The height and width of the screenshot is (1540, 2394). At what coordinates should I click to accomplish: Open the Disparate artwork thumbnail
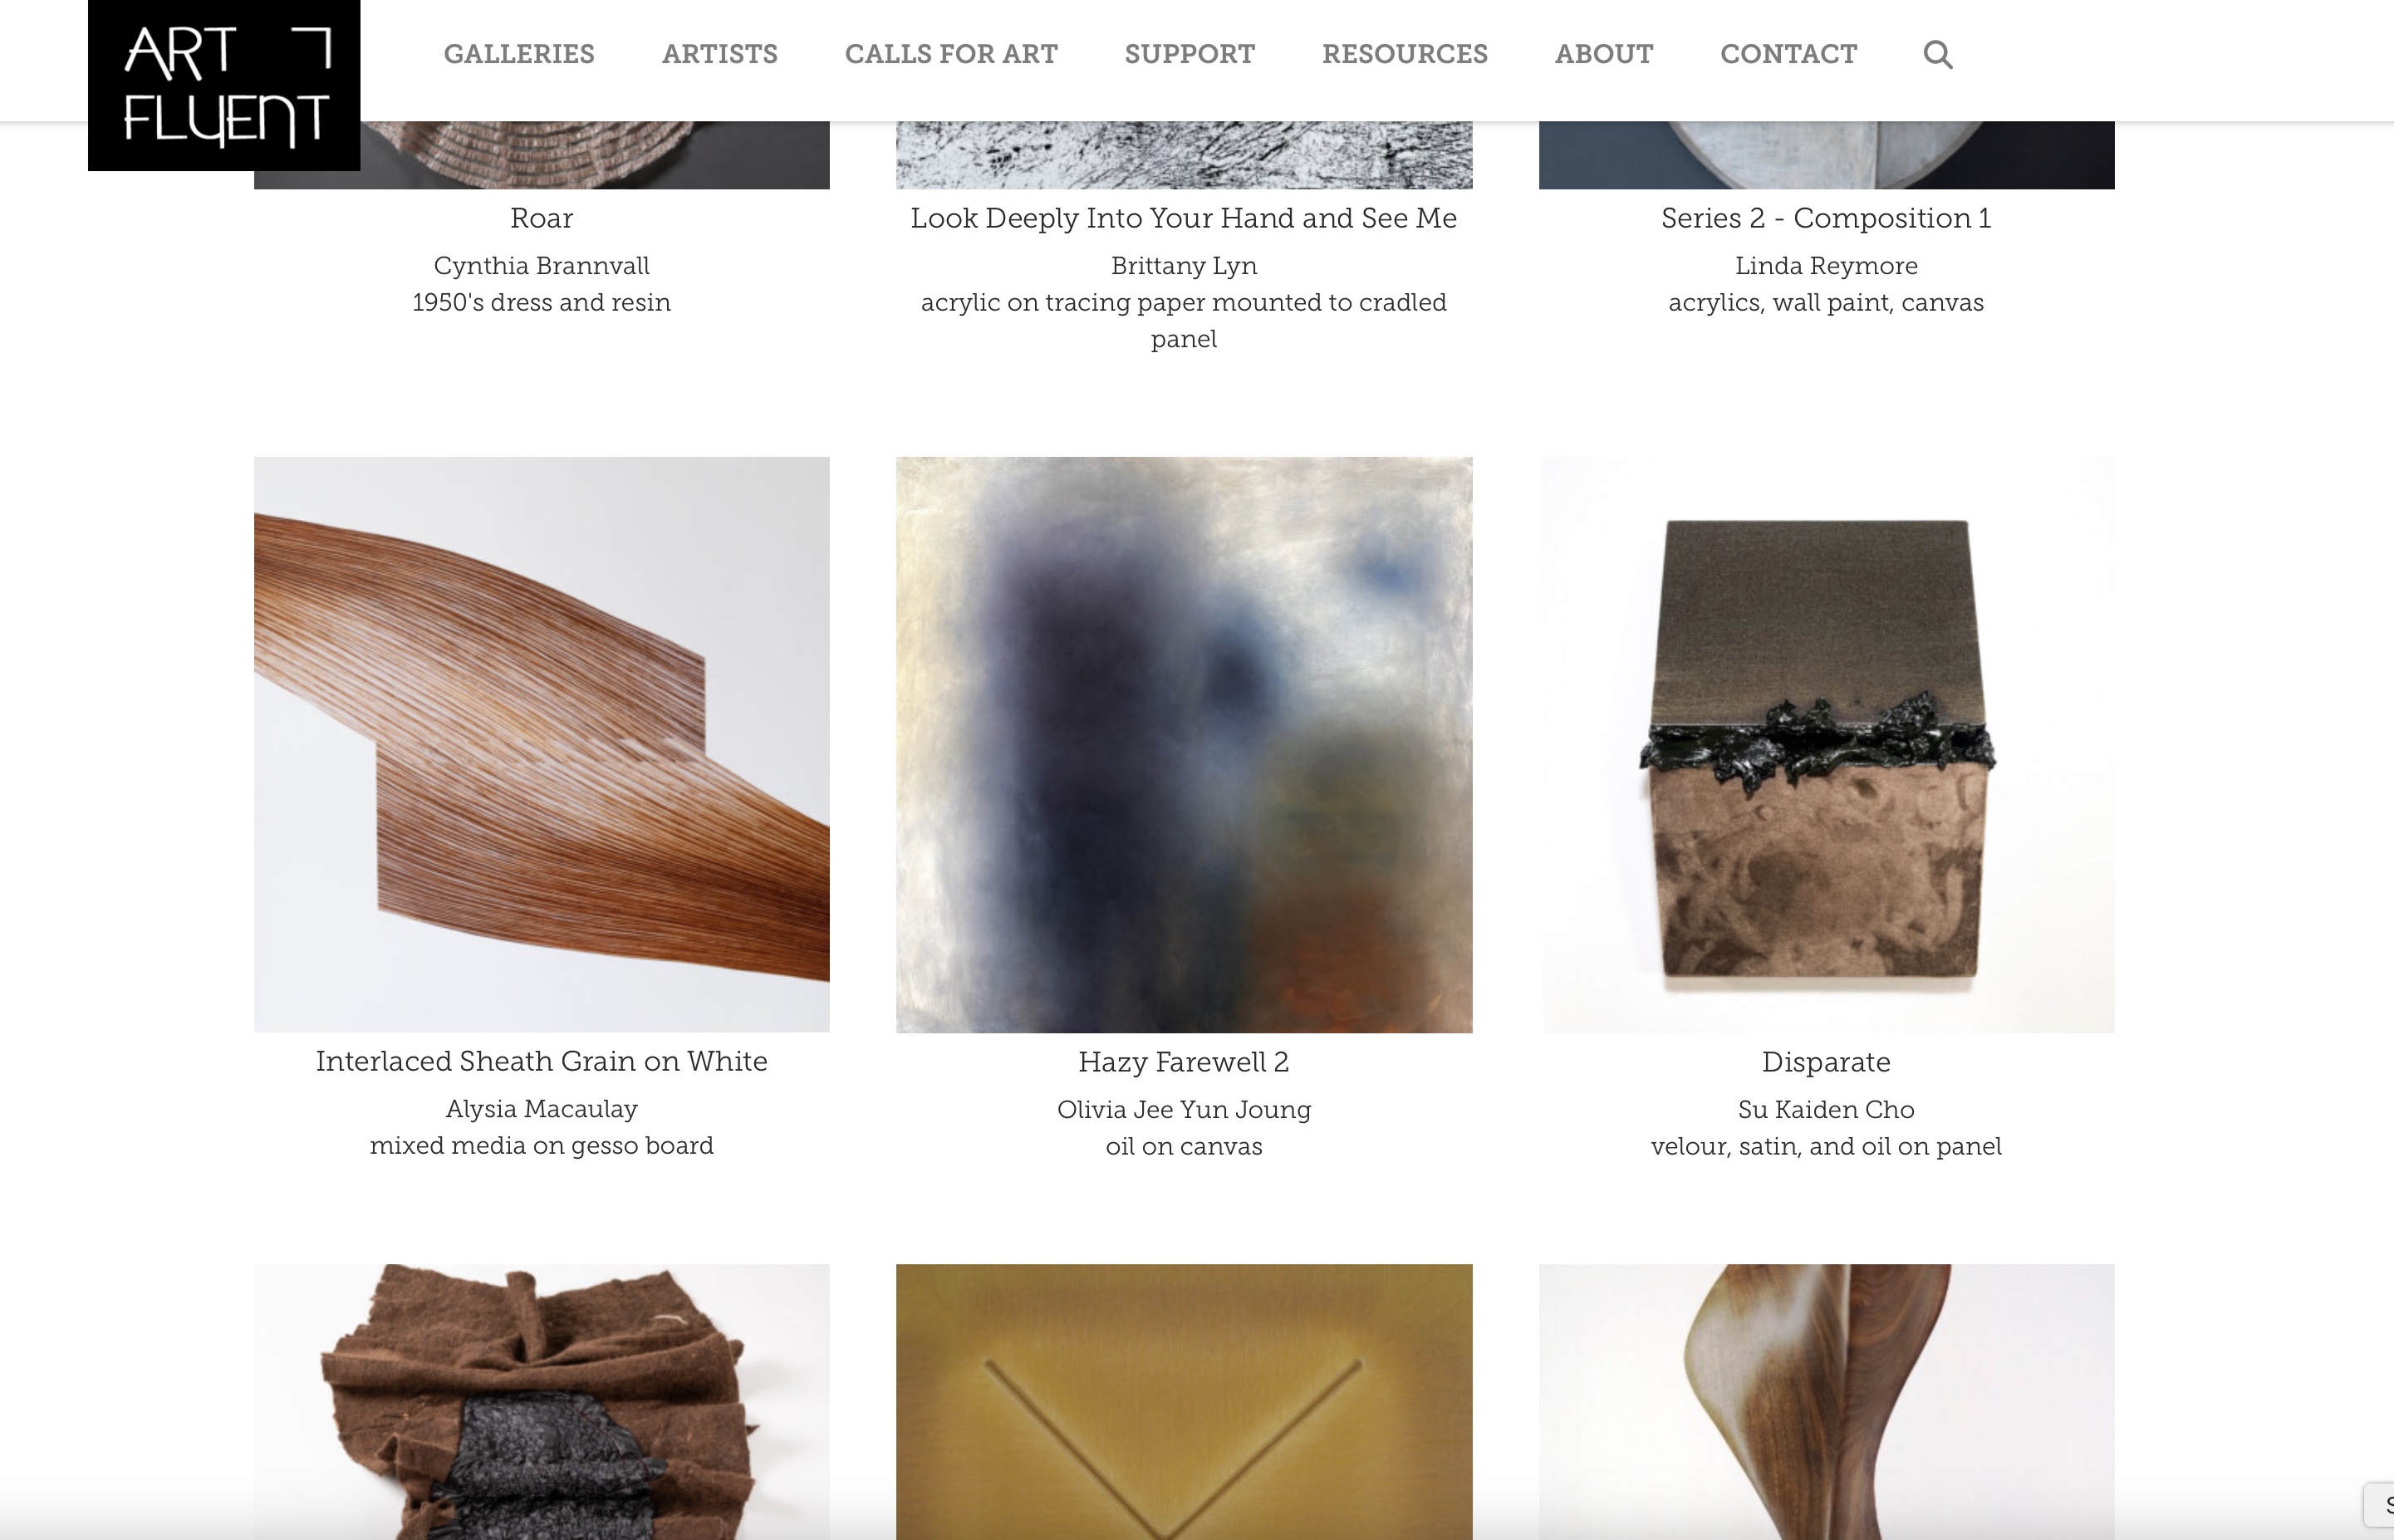[1827, 744]
